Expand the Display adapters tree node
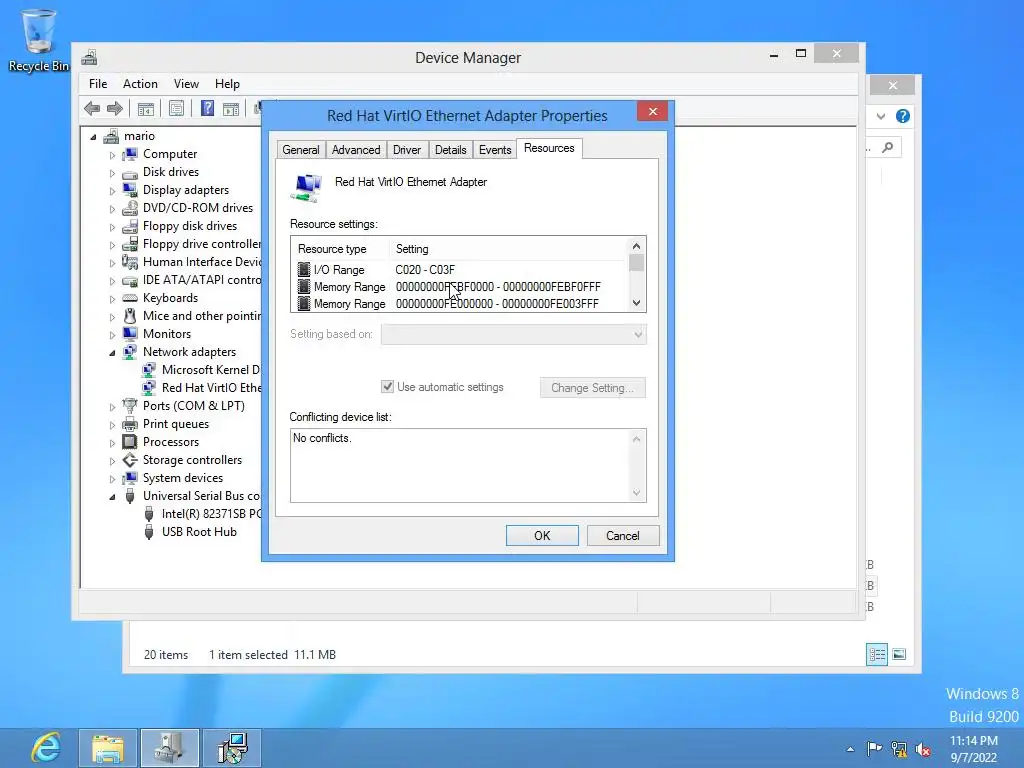This screenshot has height=768, width=1024. point(112,191)
